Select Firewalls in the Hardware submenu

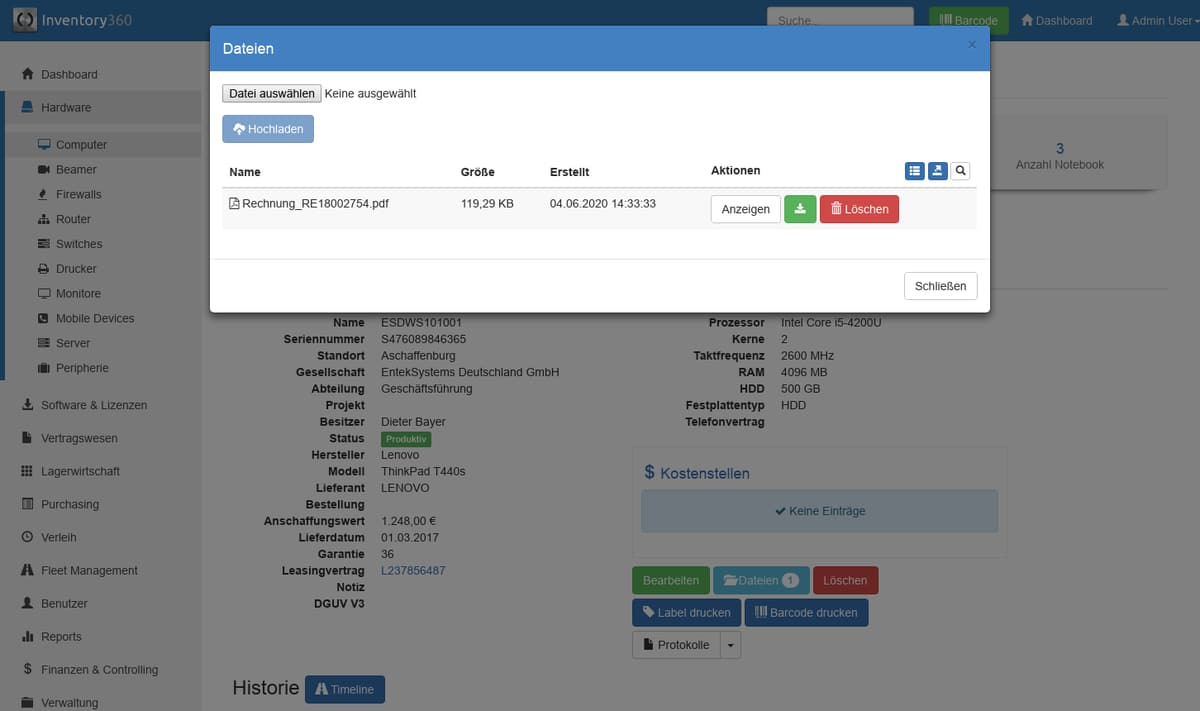[x=78, y=194]
